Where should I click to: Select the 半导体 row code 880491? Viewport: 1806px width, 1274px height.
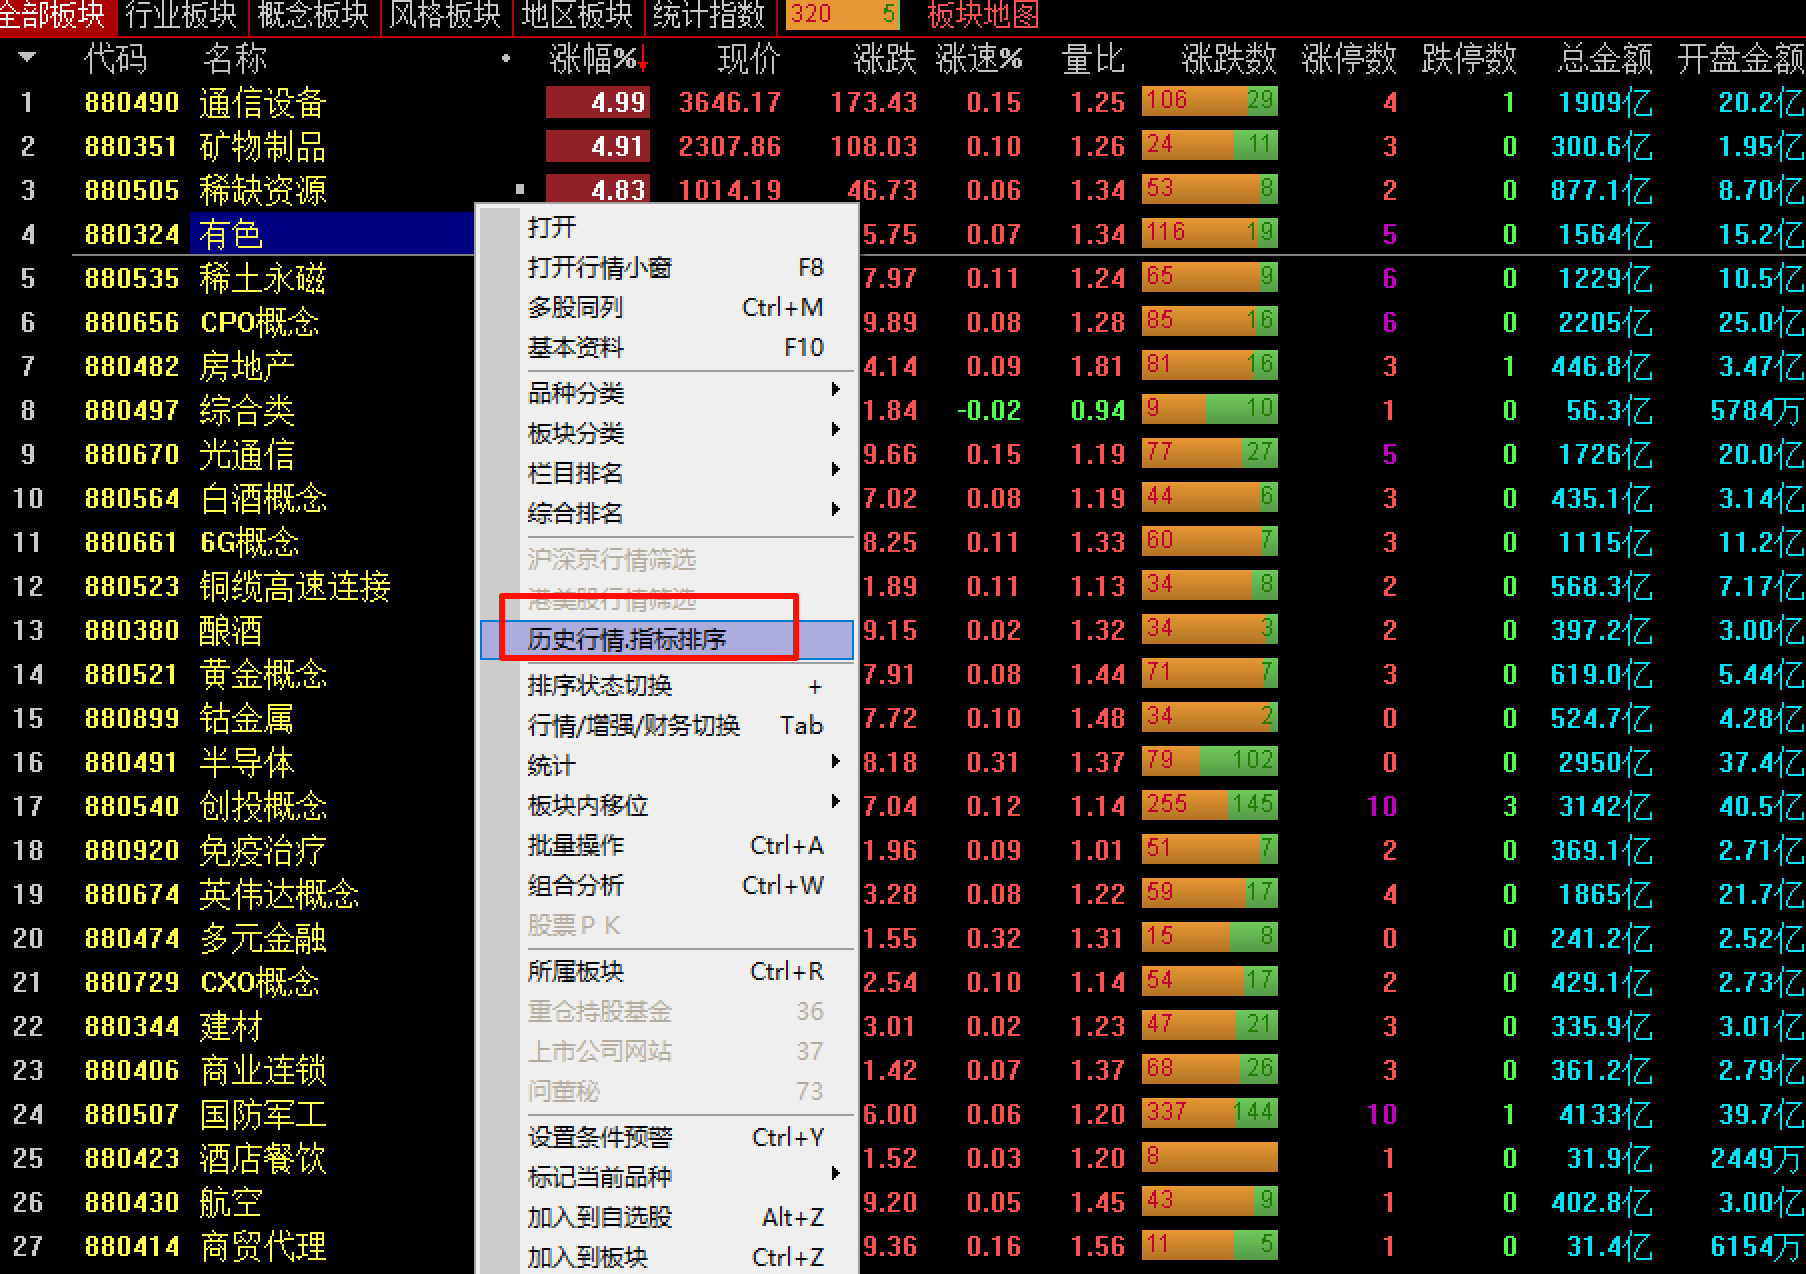pos(131,763)
